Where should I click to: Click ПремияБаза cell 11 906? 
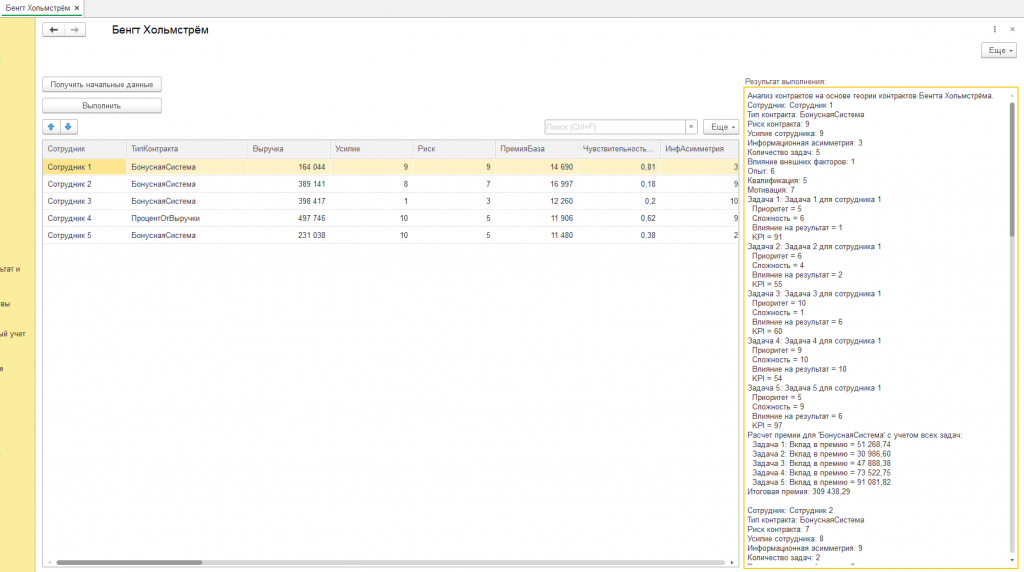[x=536, y=218]
